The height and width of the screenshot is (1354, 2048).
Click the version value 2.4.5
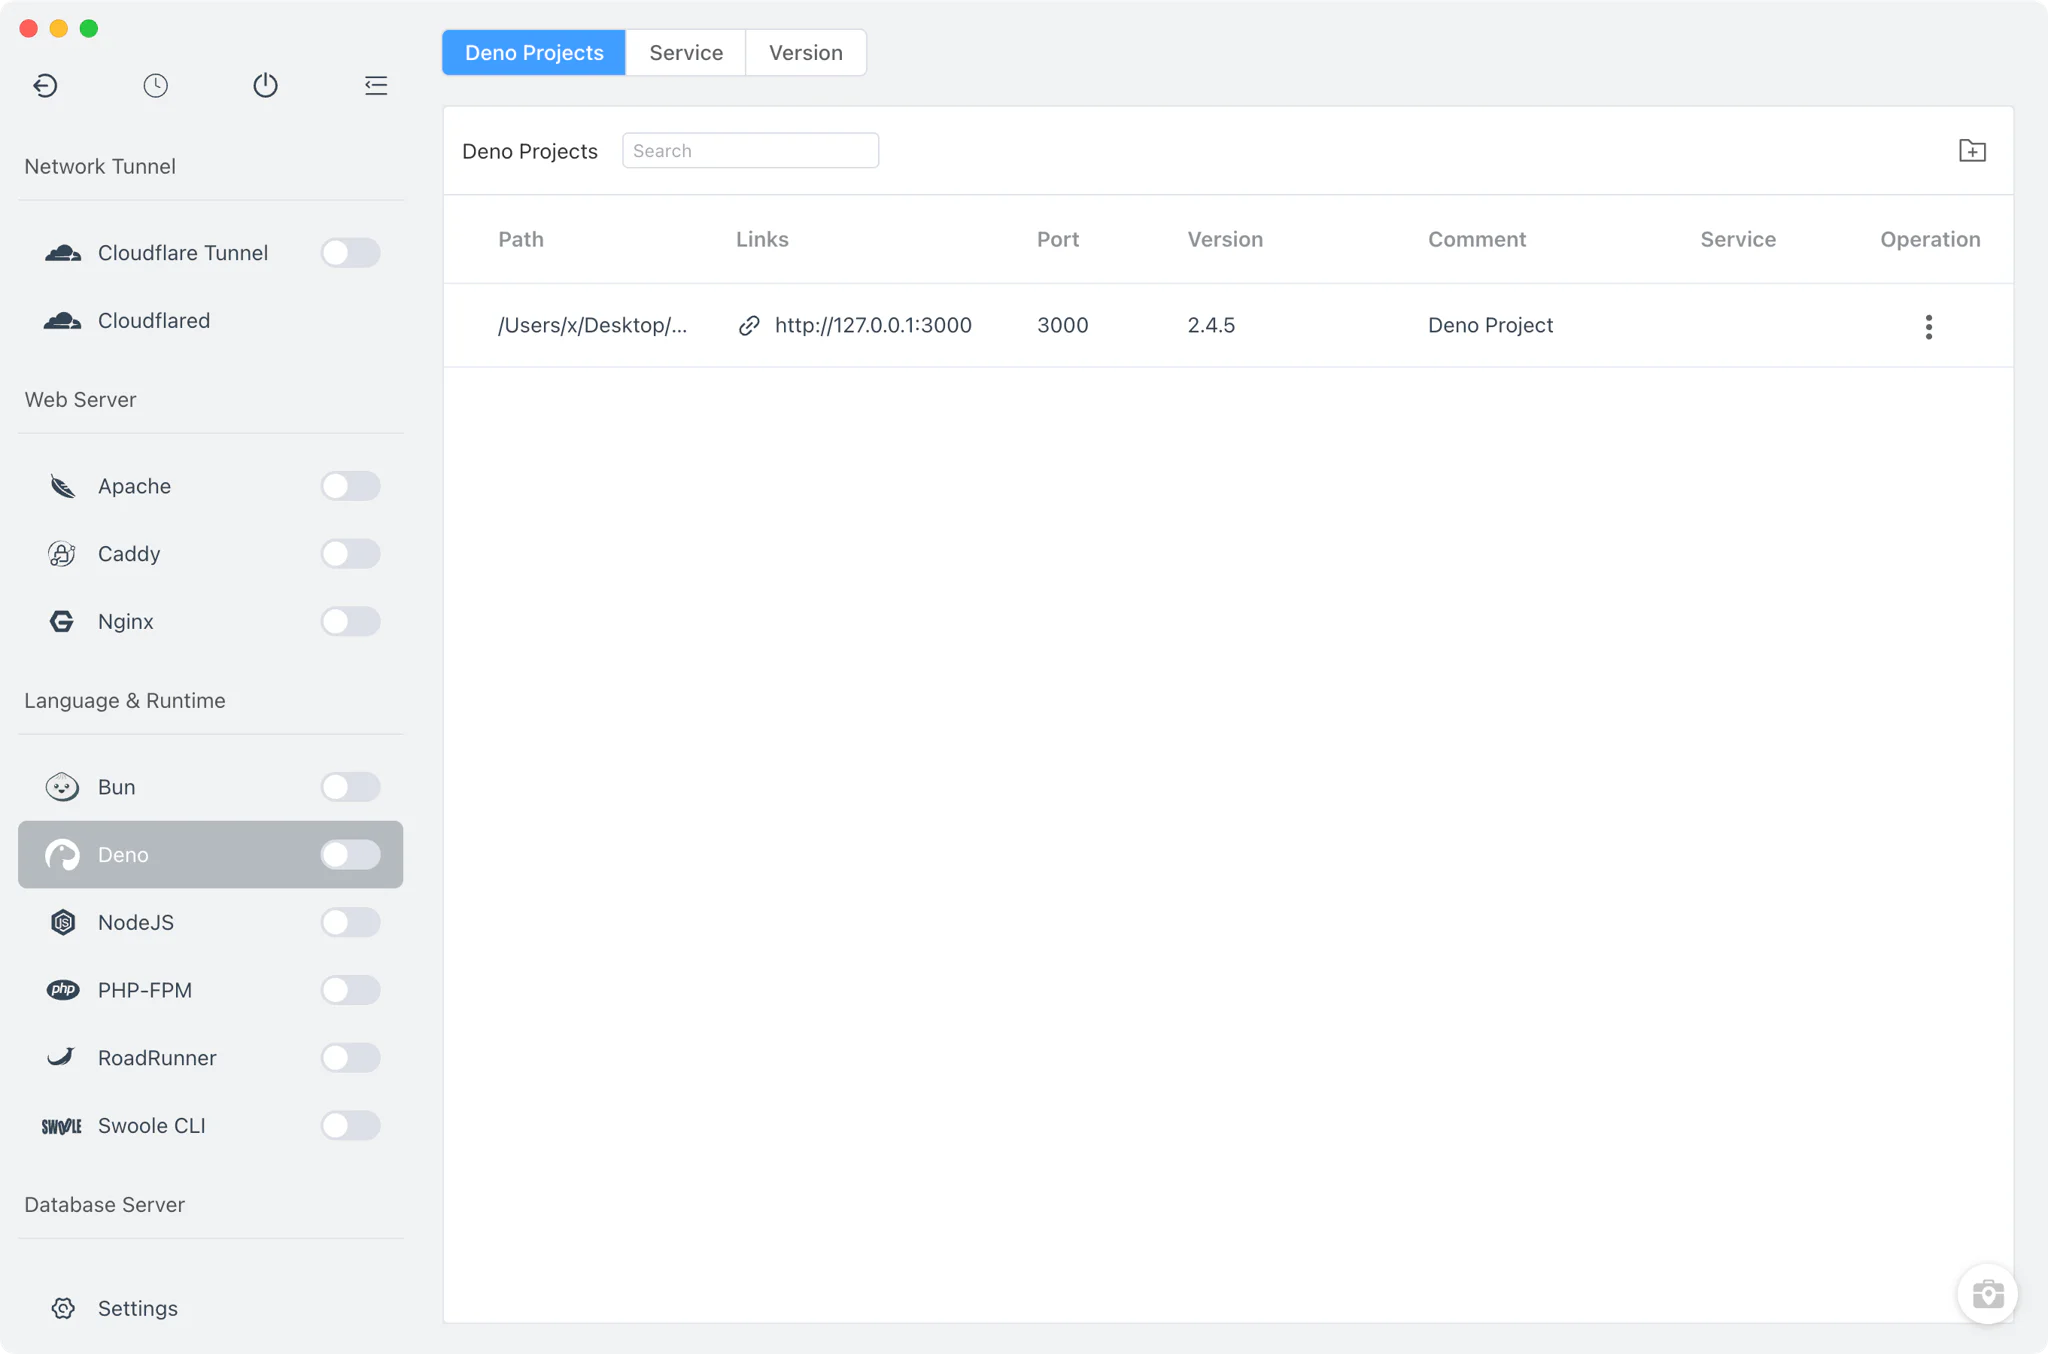click(1211, 326)
